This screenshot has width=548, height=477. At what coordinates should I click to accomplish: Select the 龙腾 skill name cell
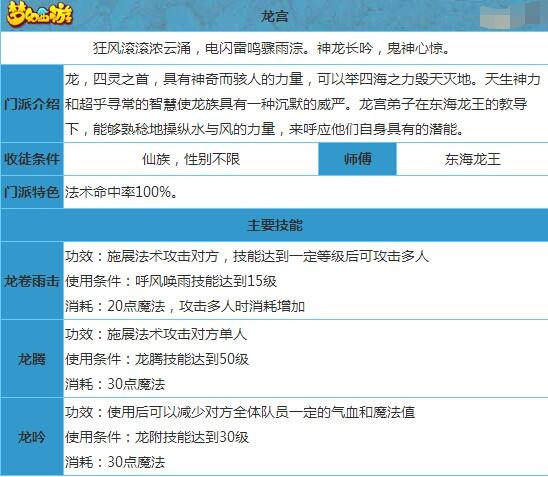(32, 359)
